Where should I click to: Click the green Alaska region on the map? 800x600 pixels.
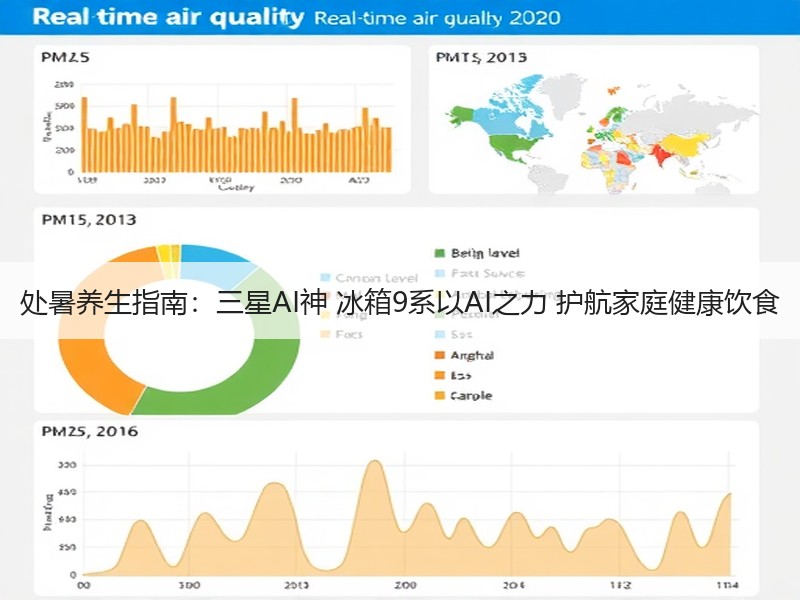[x=462, y=115]
